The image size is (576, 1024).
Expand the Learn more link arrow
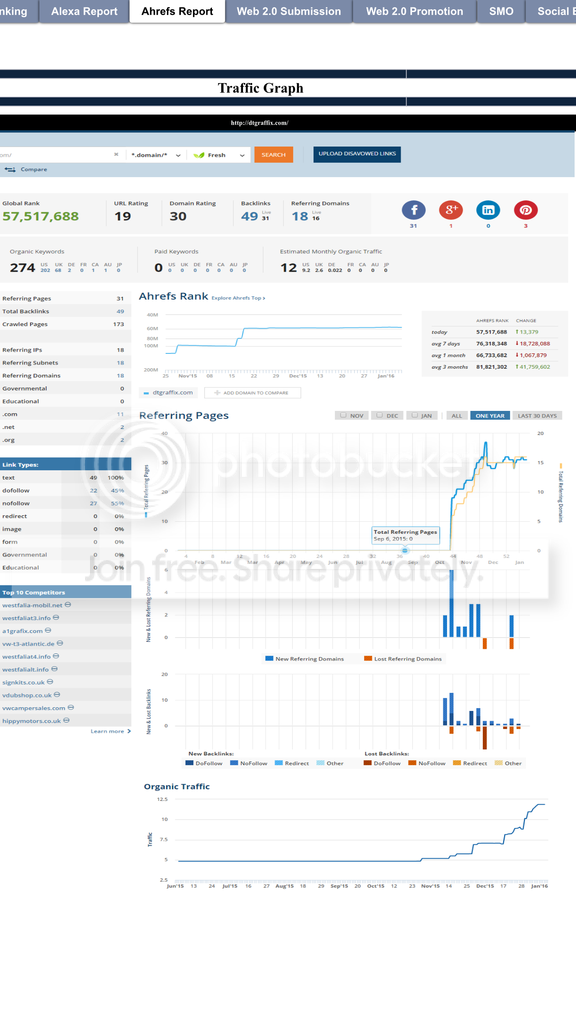tap(129, 731)
